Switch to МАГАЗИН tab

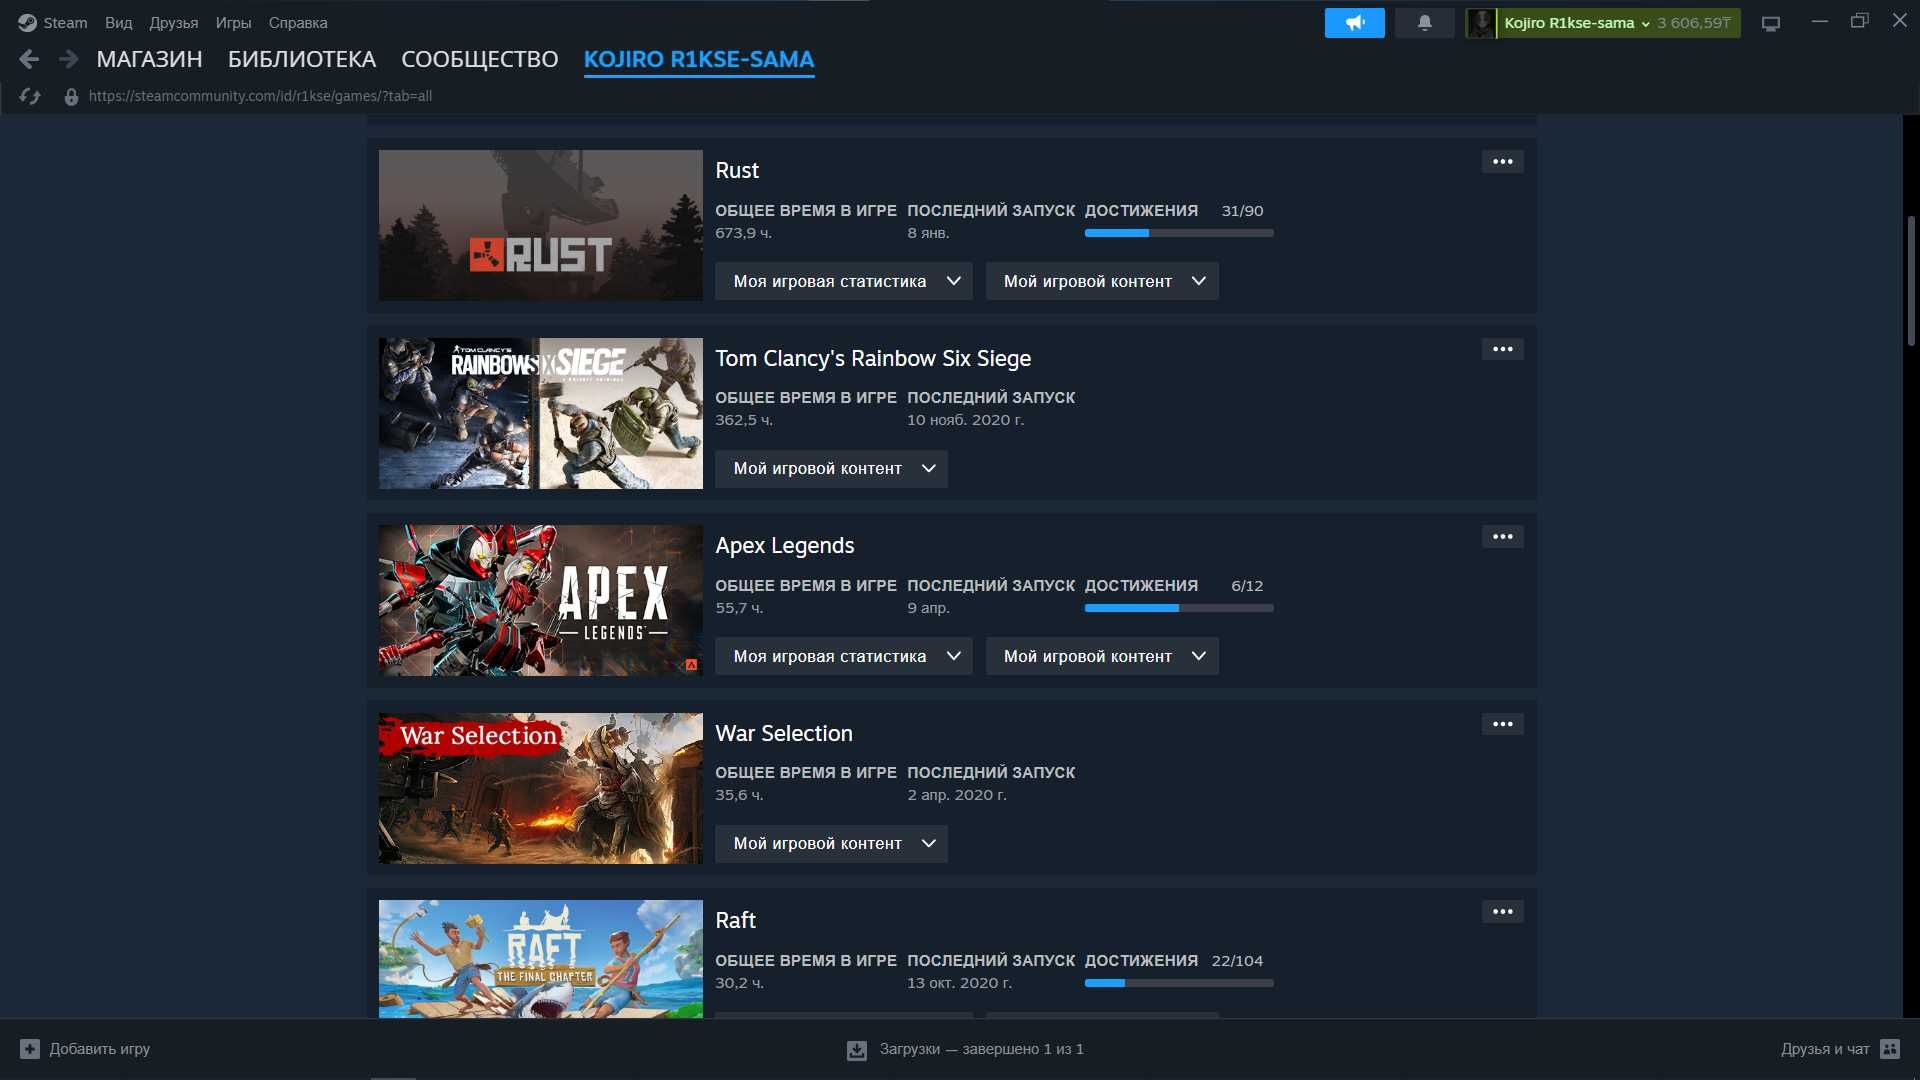149,60
